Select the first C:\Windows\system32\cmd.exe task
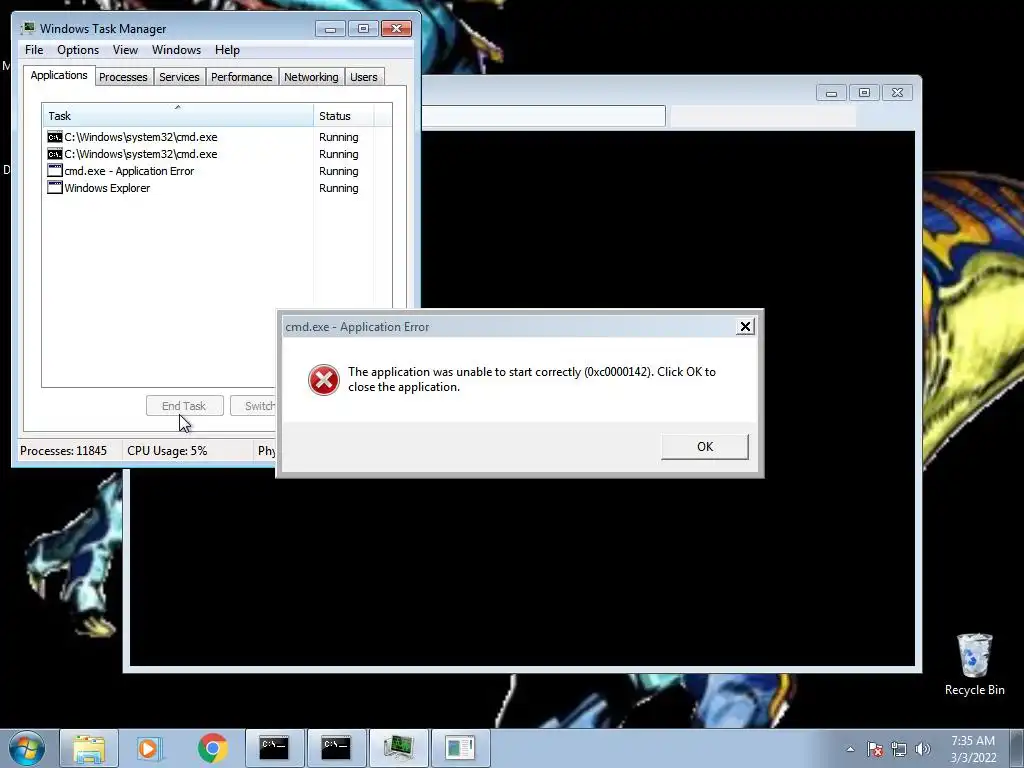This screenshot has height=768, width=1024. (217, 137)
